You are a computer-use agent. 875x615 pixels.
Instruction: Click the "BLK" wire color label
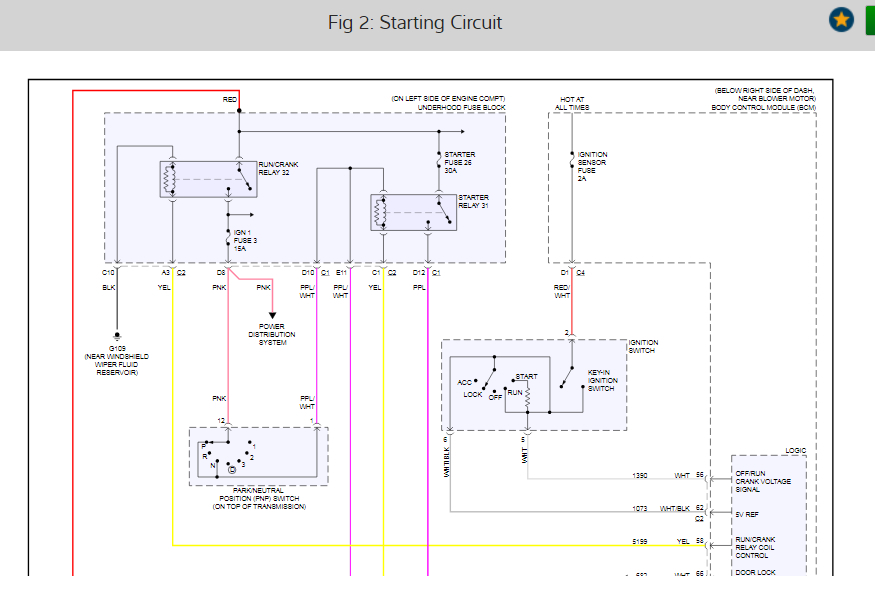coord(108,287)
